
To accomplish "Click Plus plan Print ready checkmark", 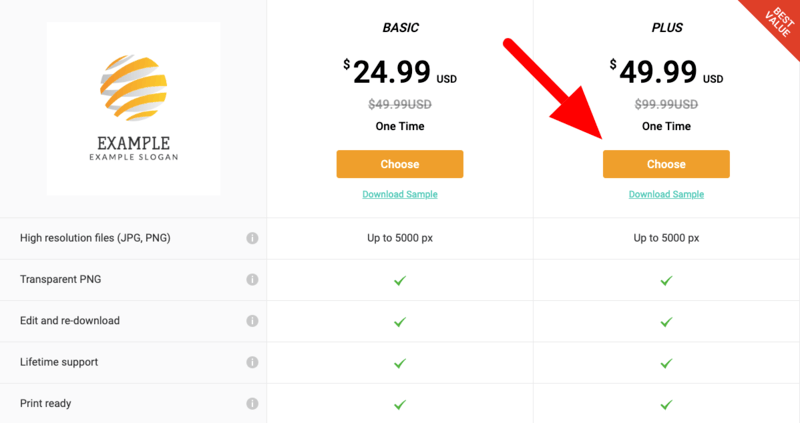I will coord(666,405).
